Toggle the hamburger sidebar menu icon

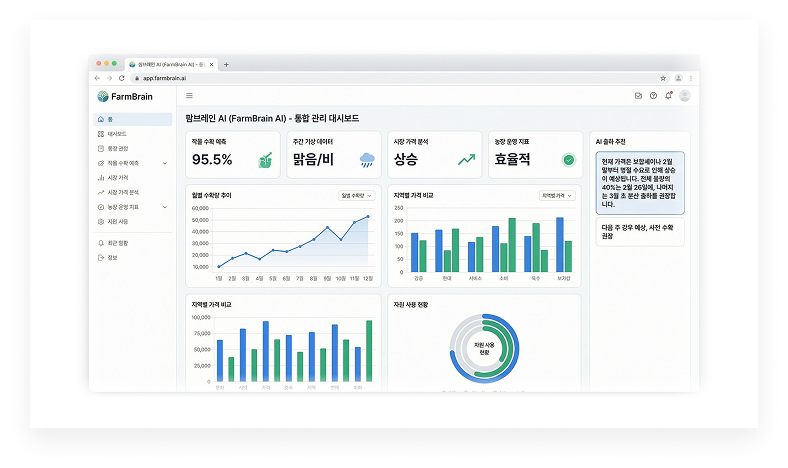point(189,96)
